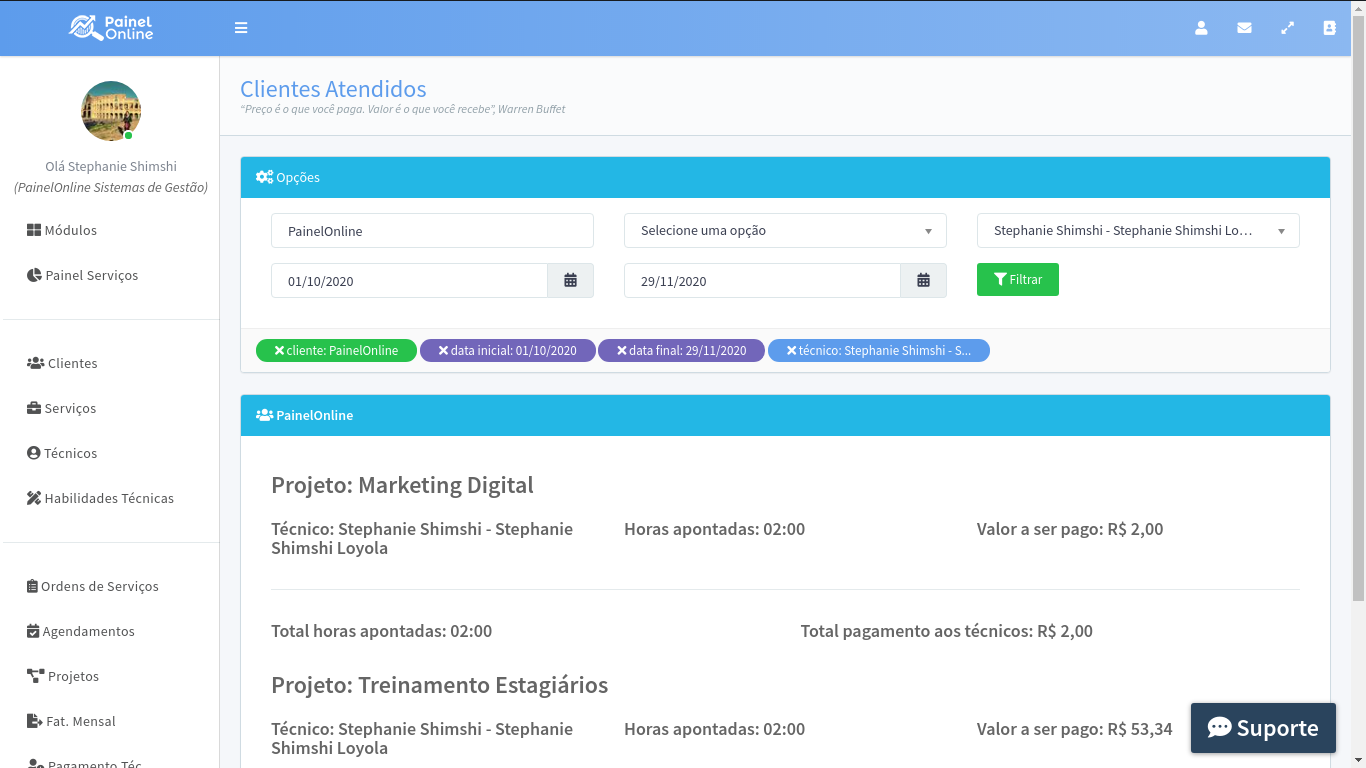
Task: Remove the 'técnico: Stephanie Shimshi' filter tag
Action: [x=792, y=351]
